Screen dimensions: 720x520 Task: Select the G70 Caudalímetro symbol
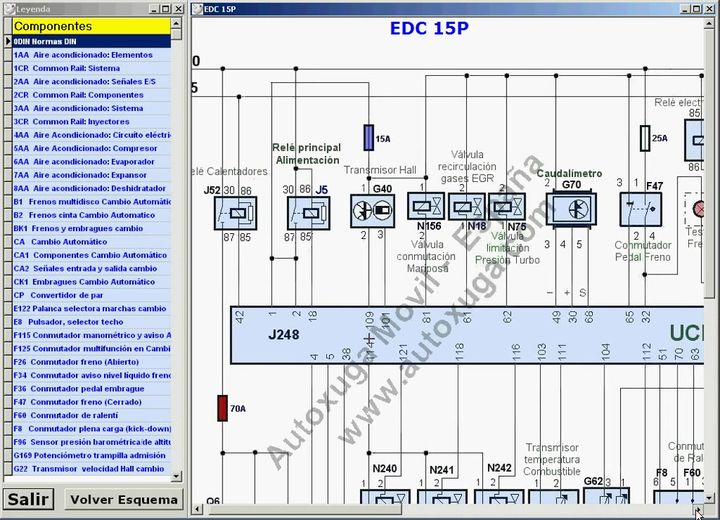point(571,209)
